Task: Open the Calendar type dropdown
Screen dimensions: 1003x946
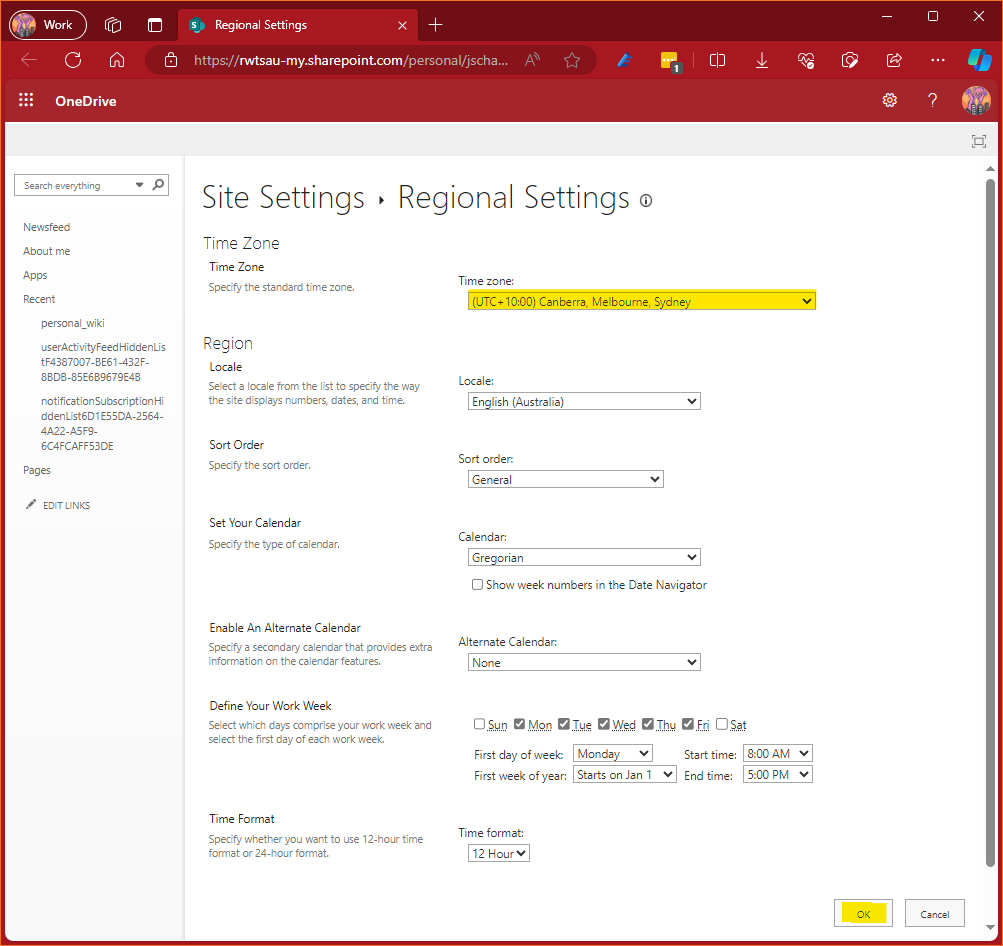Action: coord(584,557)
